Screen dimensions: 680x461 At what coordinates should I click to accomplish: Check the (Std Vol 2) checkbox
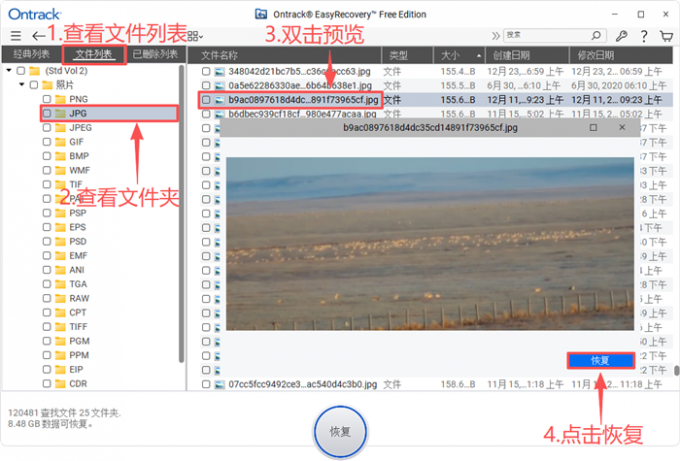pos(21,71)
